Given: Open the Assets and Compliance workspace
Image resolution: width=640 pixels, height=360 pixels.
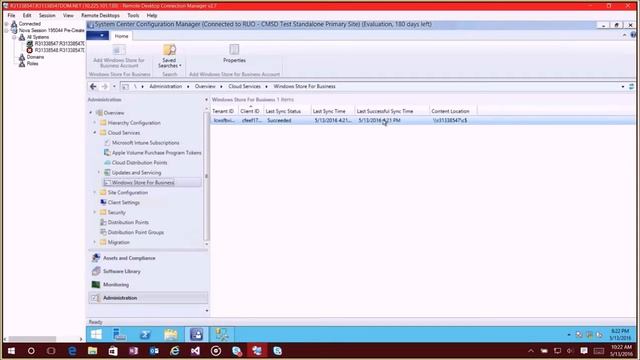Looking at the screenshot, I should click(x=148, y=258).
